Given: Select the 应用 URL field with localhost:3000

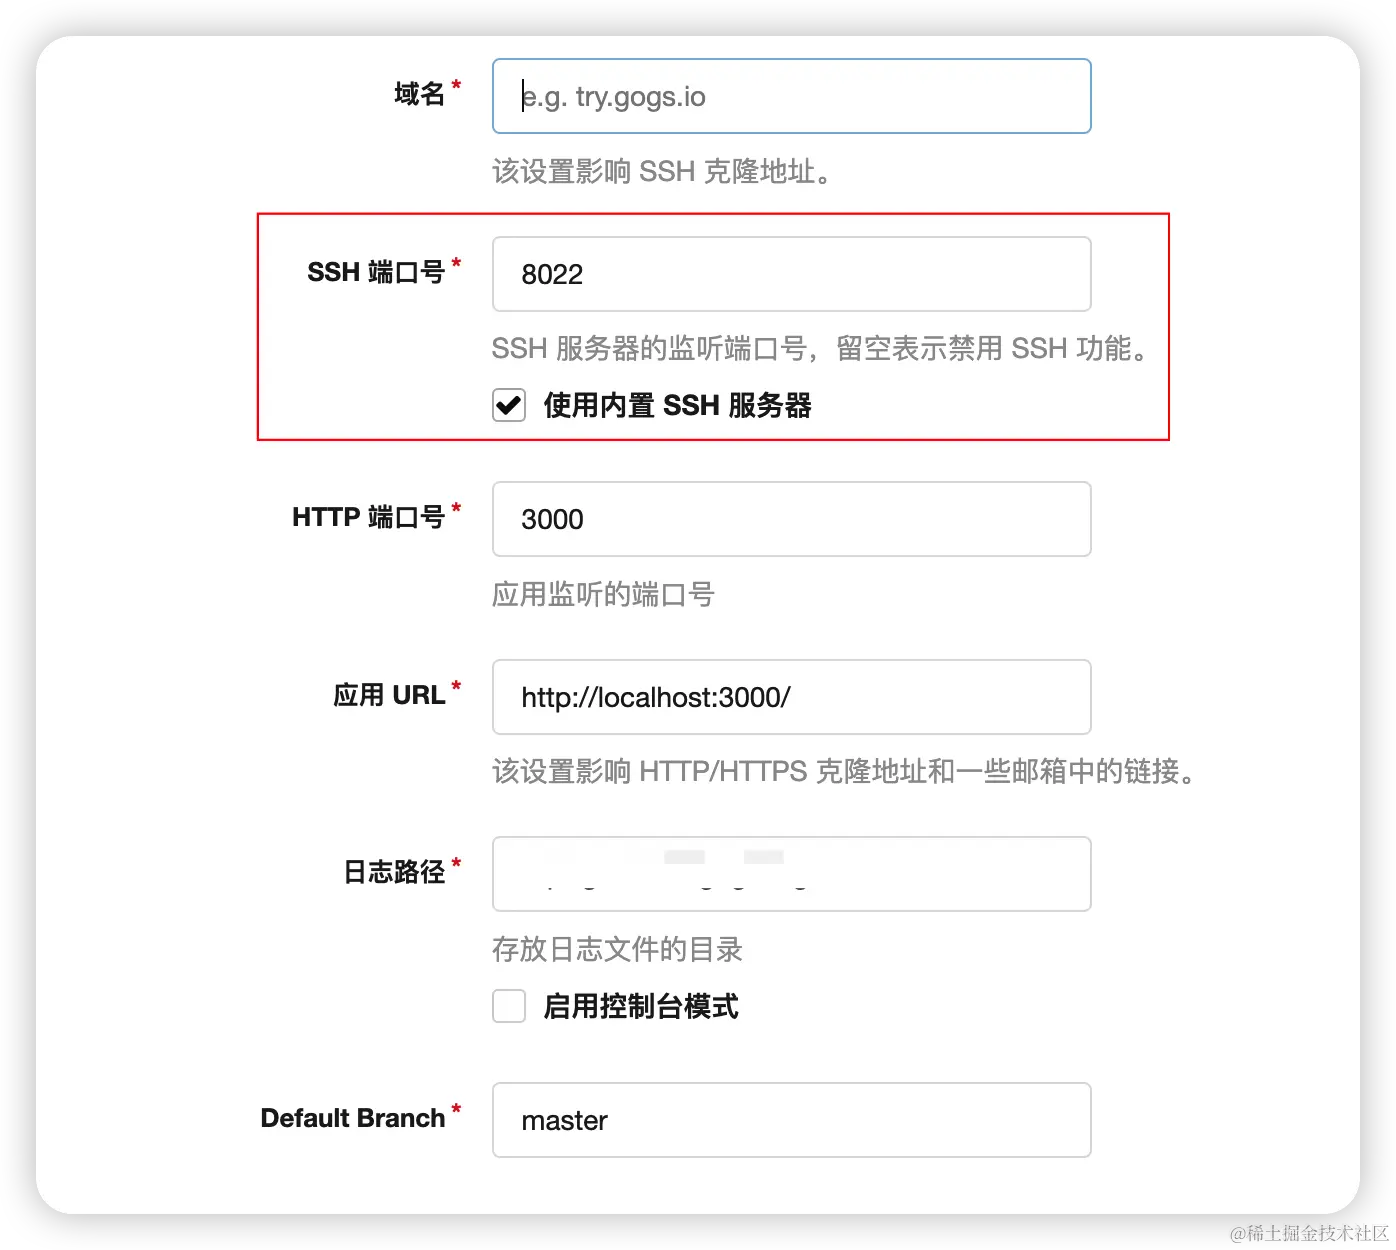Looking at the screenshot, I should click(790, 697).
